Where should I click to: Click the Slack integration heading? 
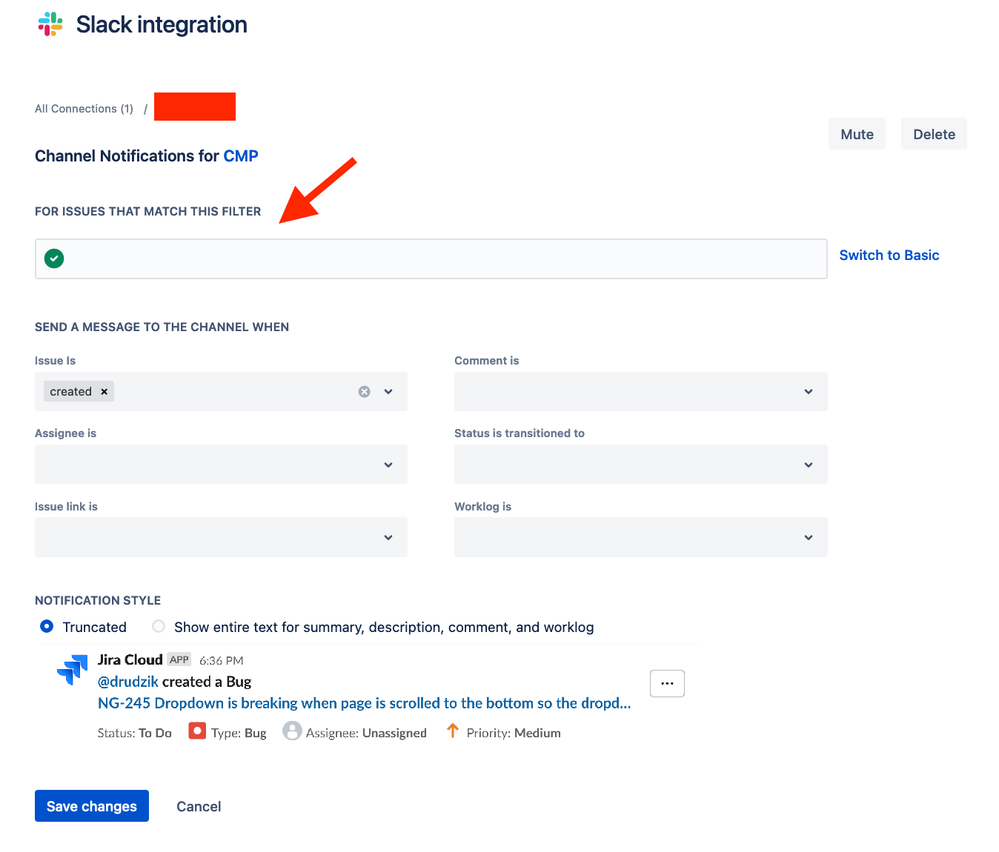pyautogui.click(x=162, y=24)
